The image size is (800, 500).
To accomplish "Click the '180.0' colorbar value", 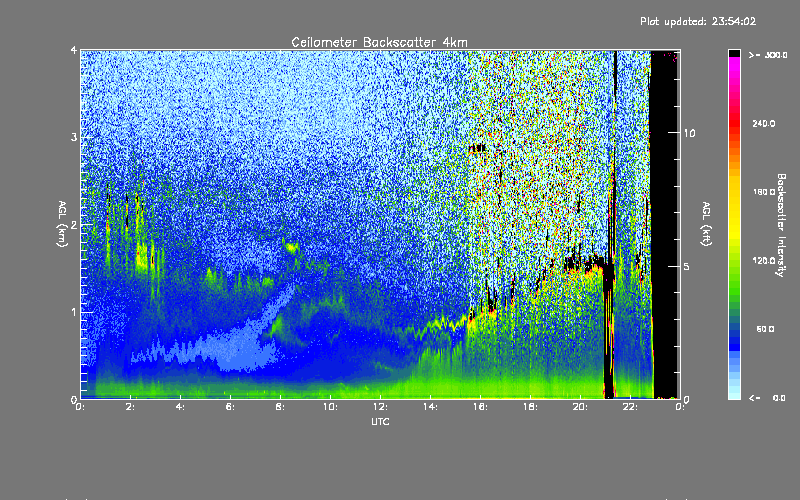I will click(x=764, y=192).
